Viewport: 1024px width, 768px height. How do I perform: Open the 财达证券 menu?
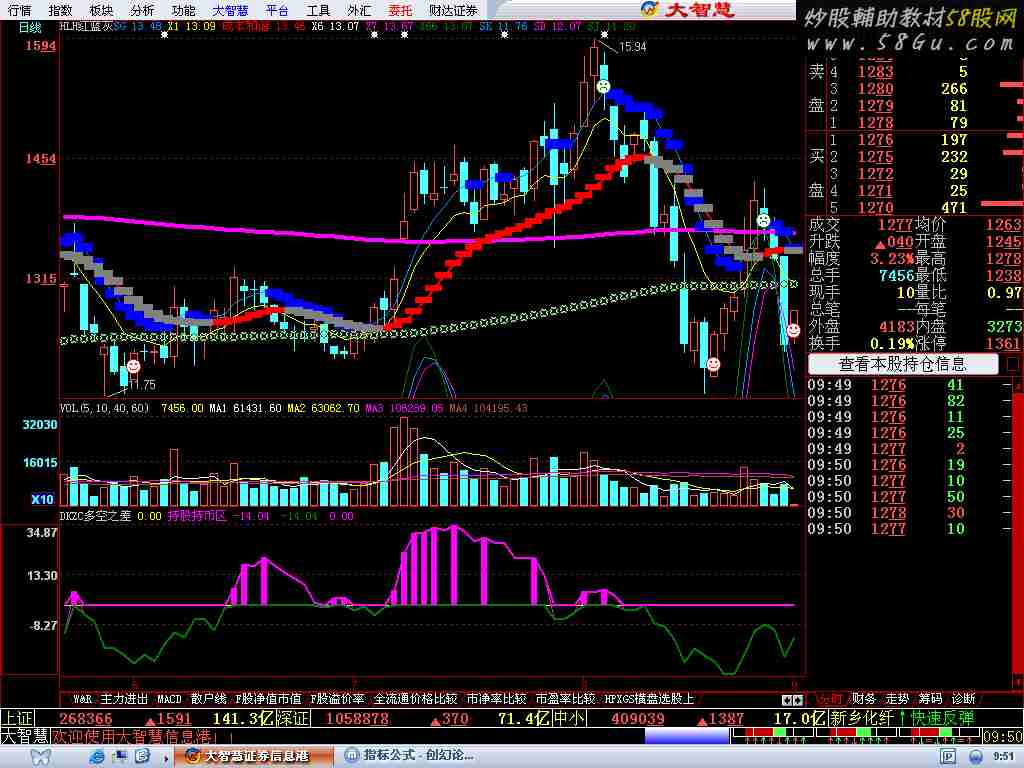pos(453,10)
